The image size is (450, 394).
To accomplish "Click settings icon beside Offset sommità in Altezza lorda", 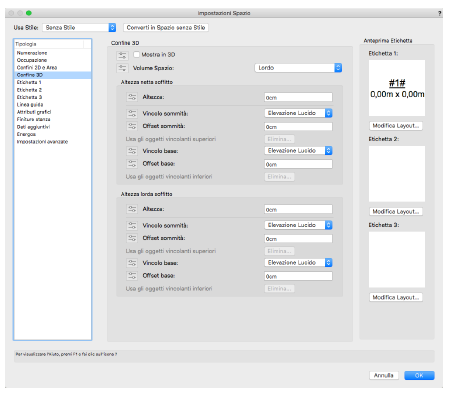I will point(132,238).
